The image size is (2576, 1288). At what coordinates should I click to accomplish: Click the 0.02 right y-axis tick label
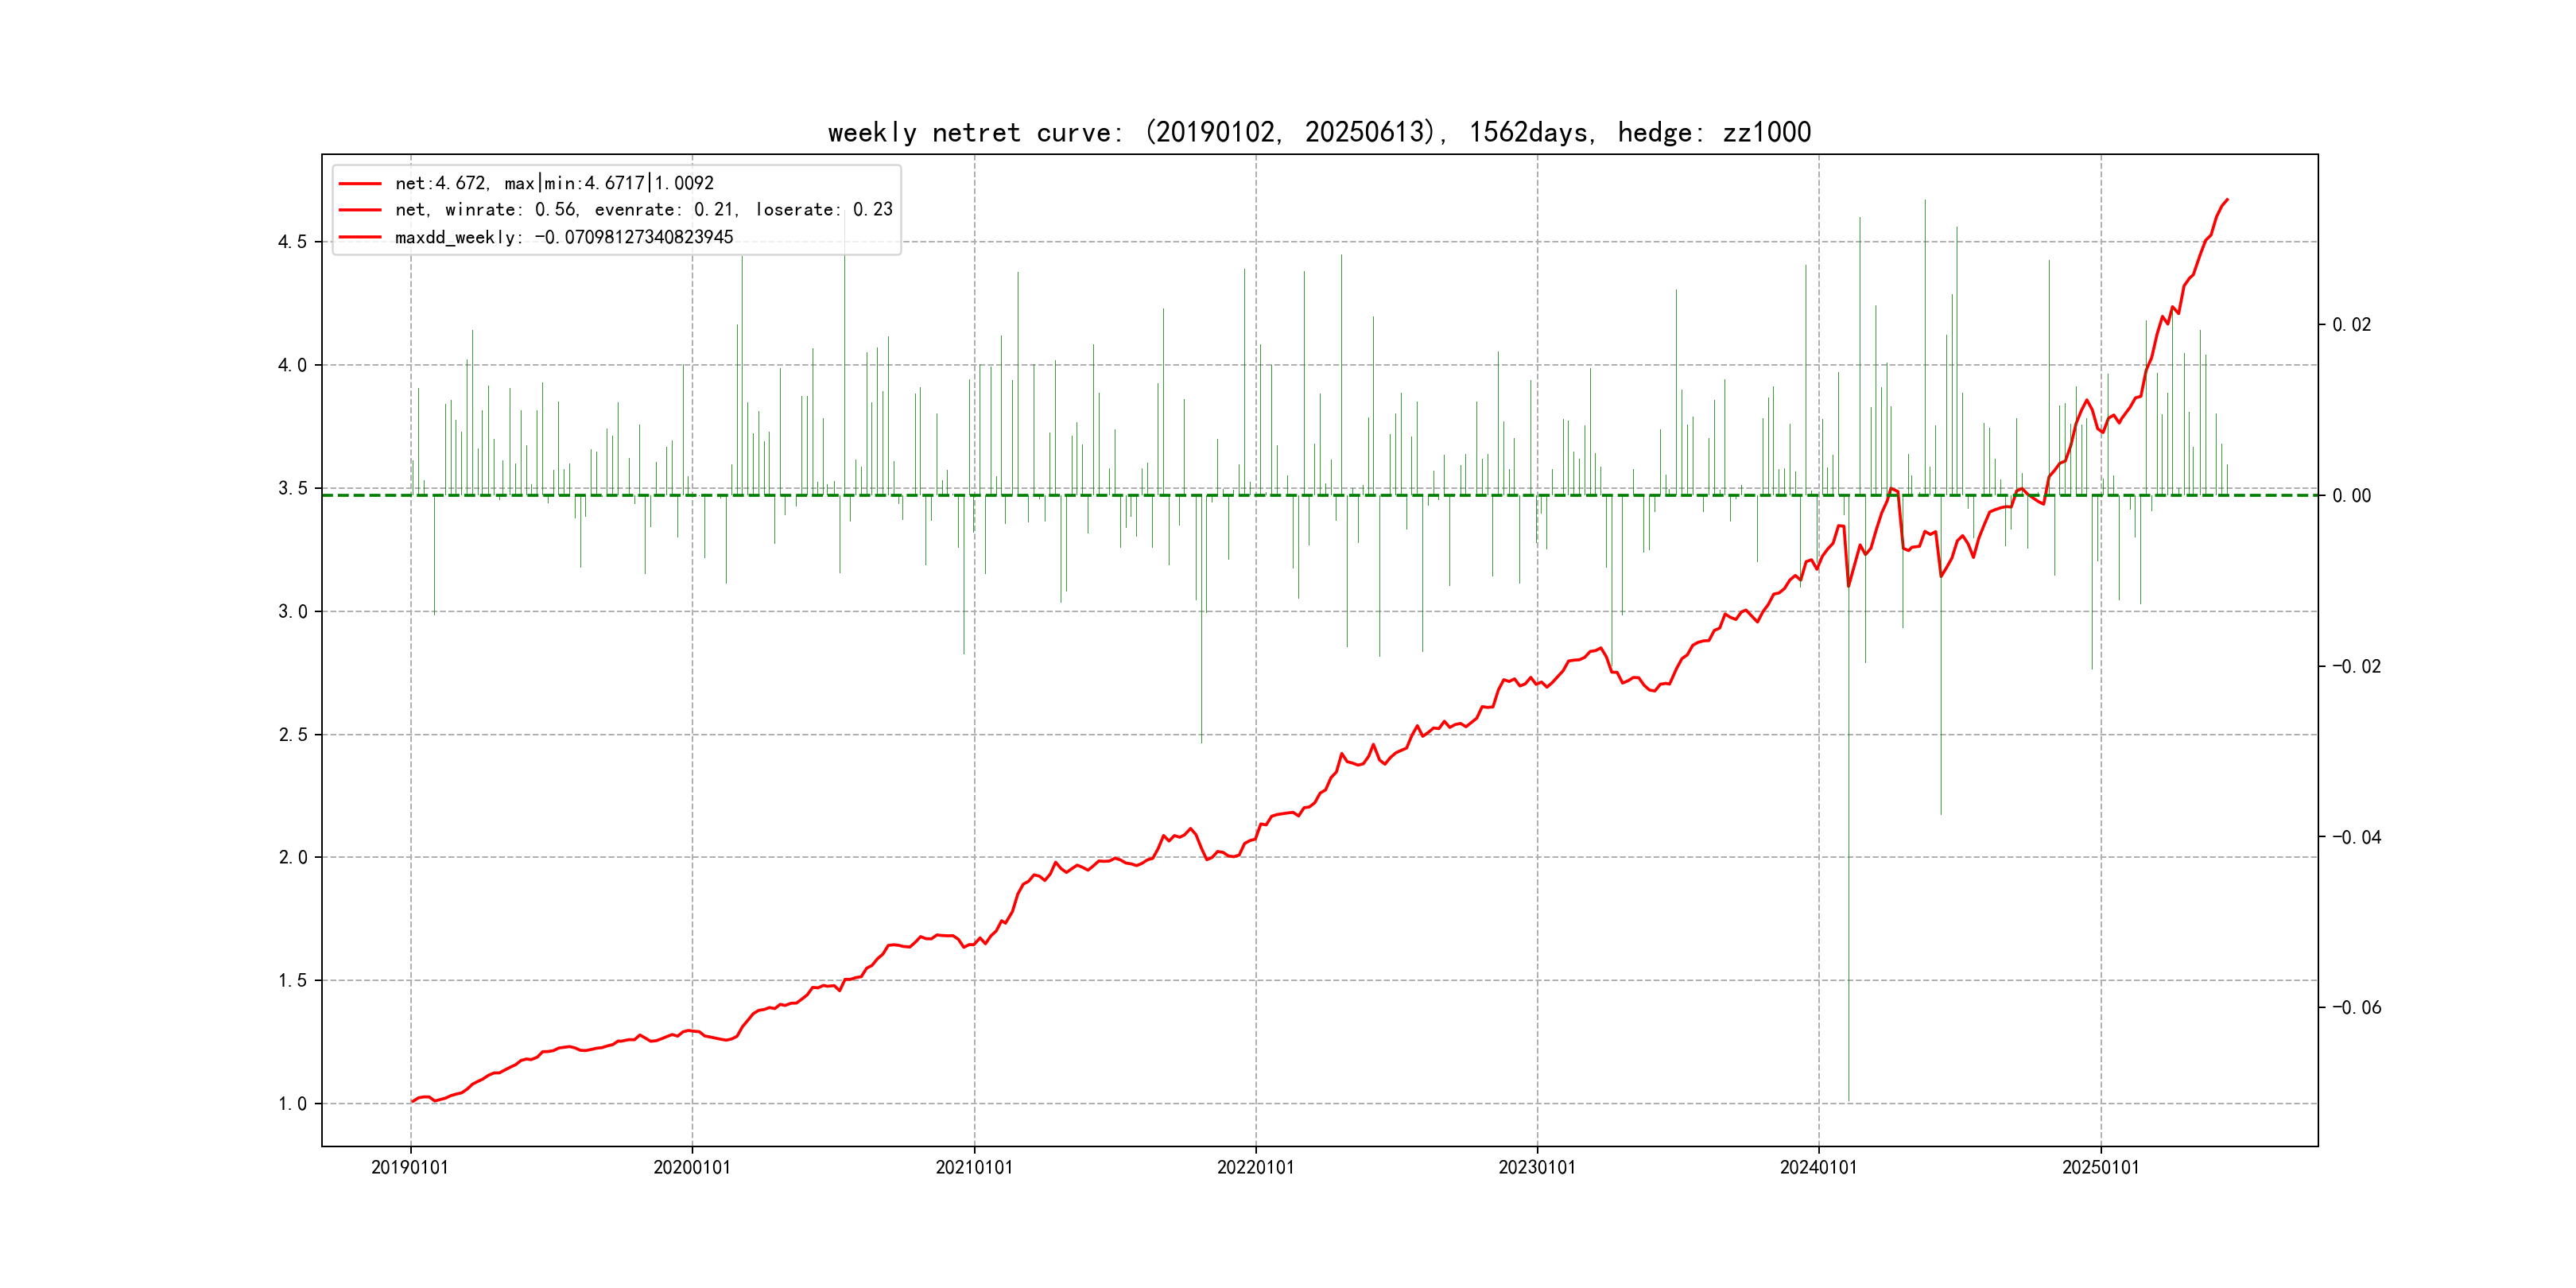[2351, 325]
